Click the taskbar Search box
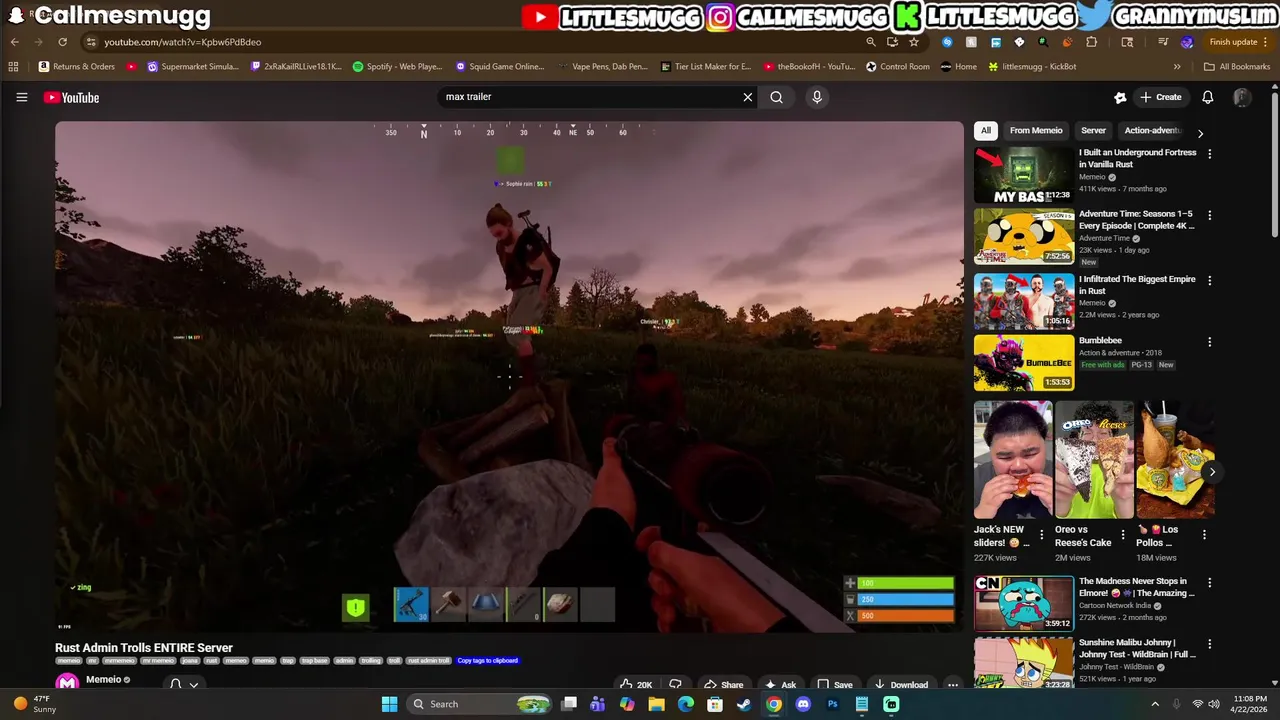 tap(480, 704)
